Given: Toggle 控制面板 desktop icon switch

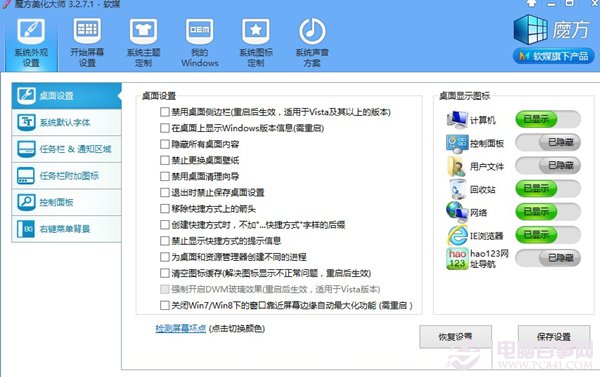Looking at the screenshot, I should [x=548, y=142].
